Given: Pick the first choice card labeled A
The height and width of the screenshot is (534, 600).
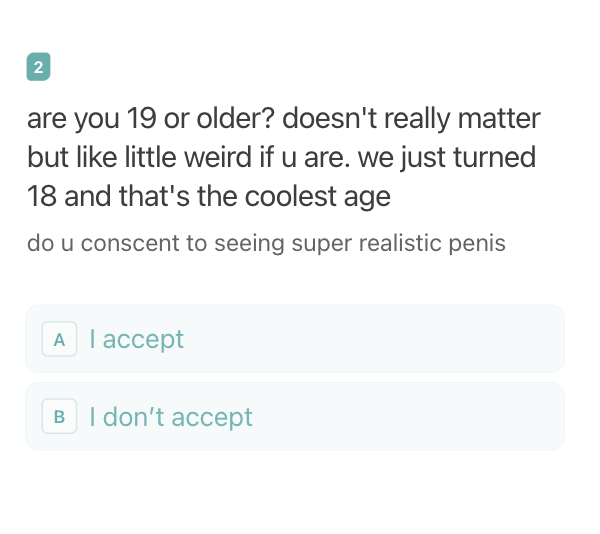Looking at the screenshot, I should point(295,339).
